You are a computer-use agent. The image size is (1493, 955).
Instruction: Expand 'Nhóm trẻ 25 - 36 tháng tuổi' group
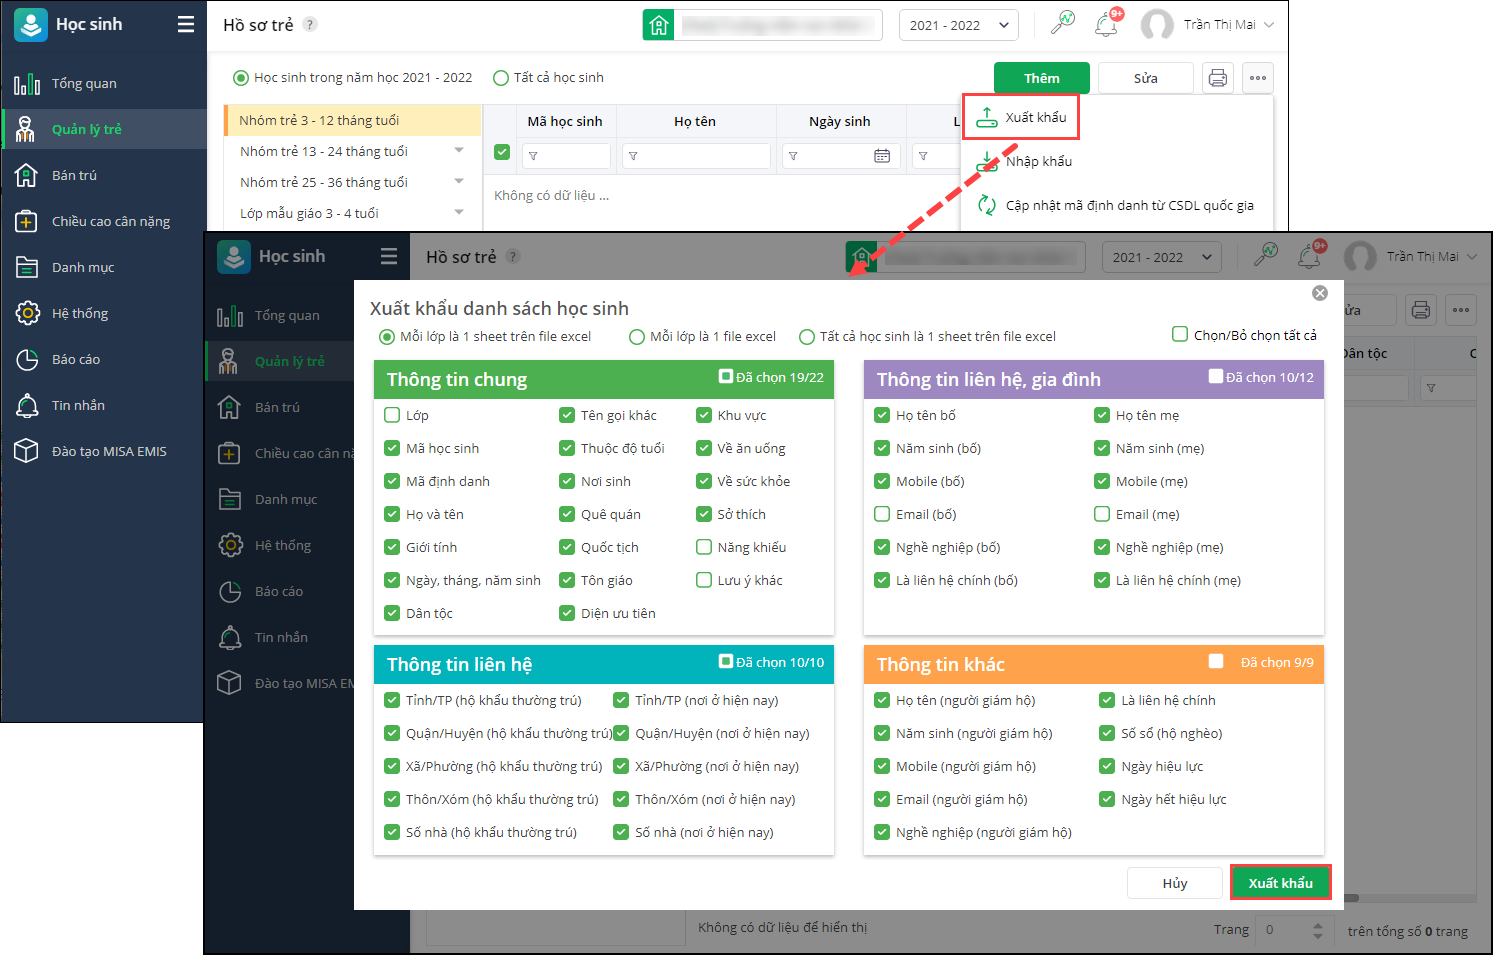(x=459, y=182)
